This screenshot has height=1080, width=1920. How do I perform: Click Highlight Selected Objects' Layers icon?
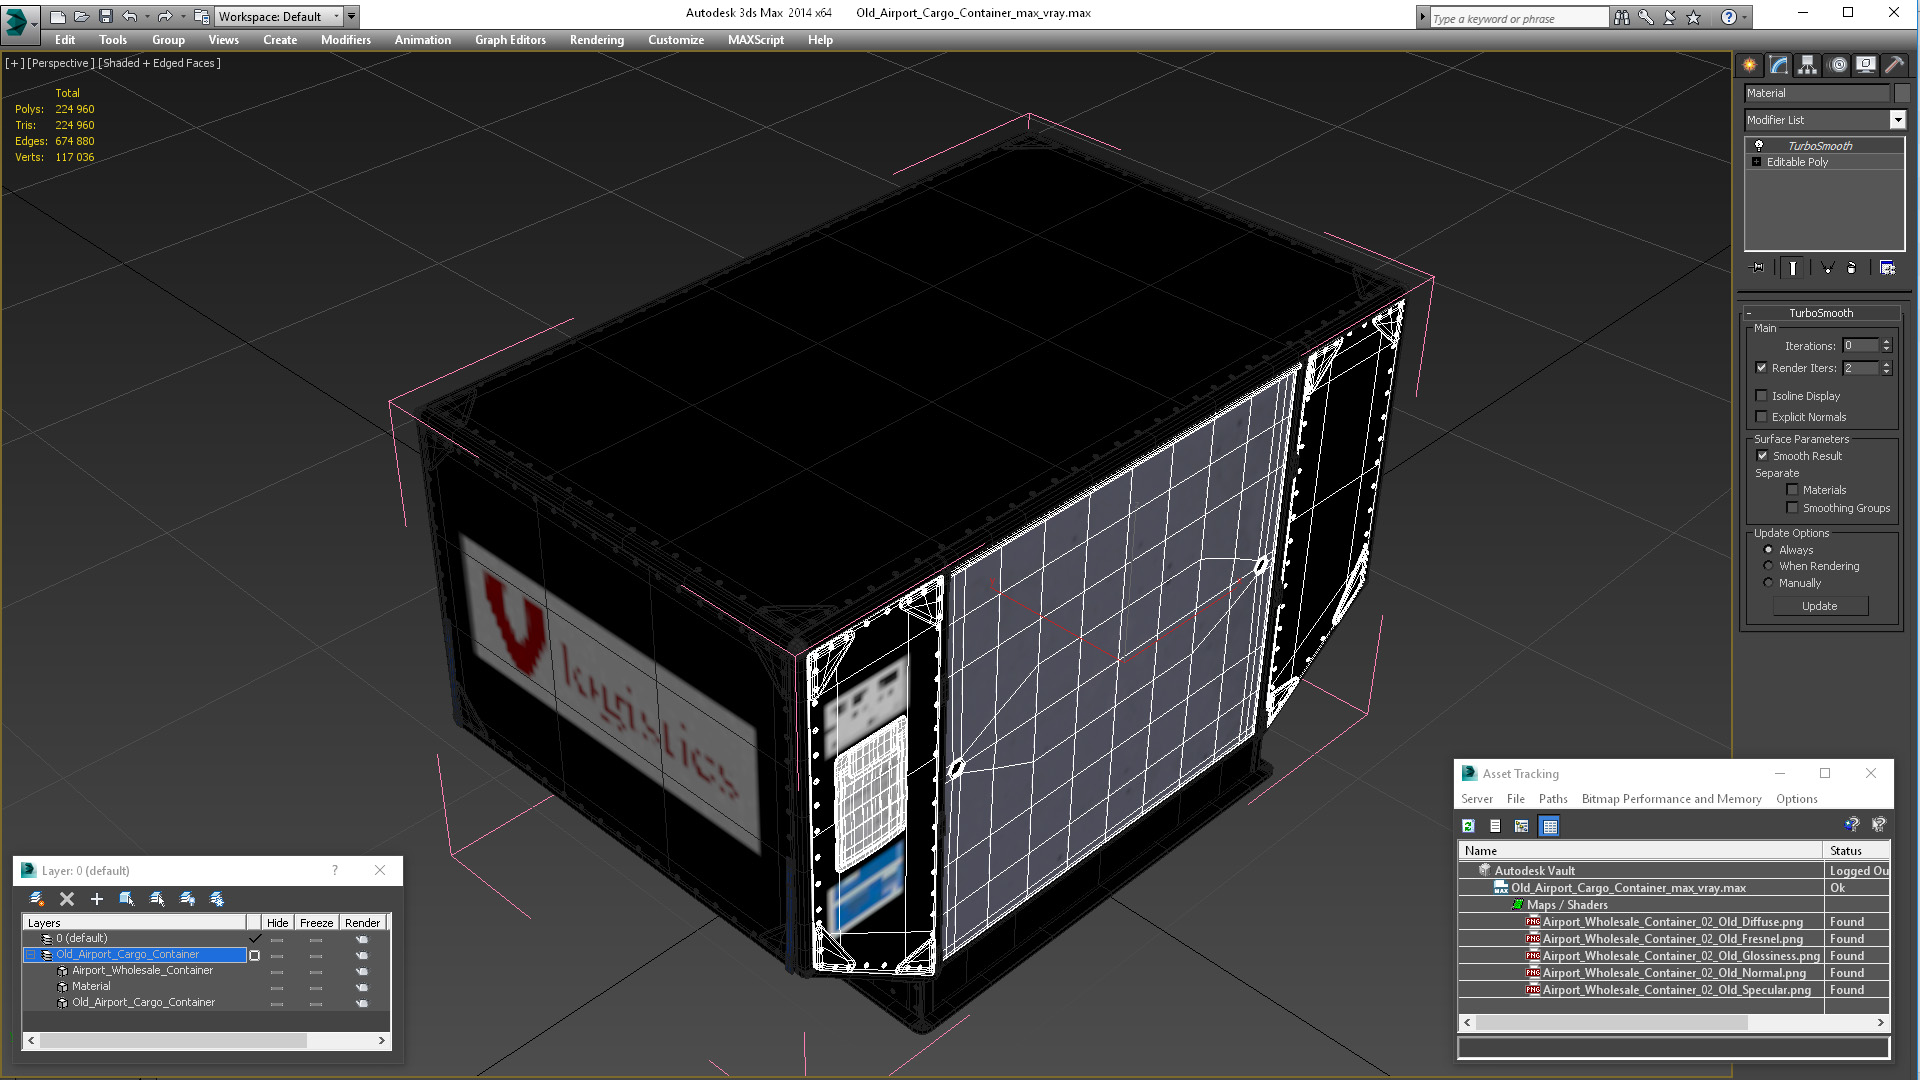[157, 899]
